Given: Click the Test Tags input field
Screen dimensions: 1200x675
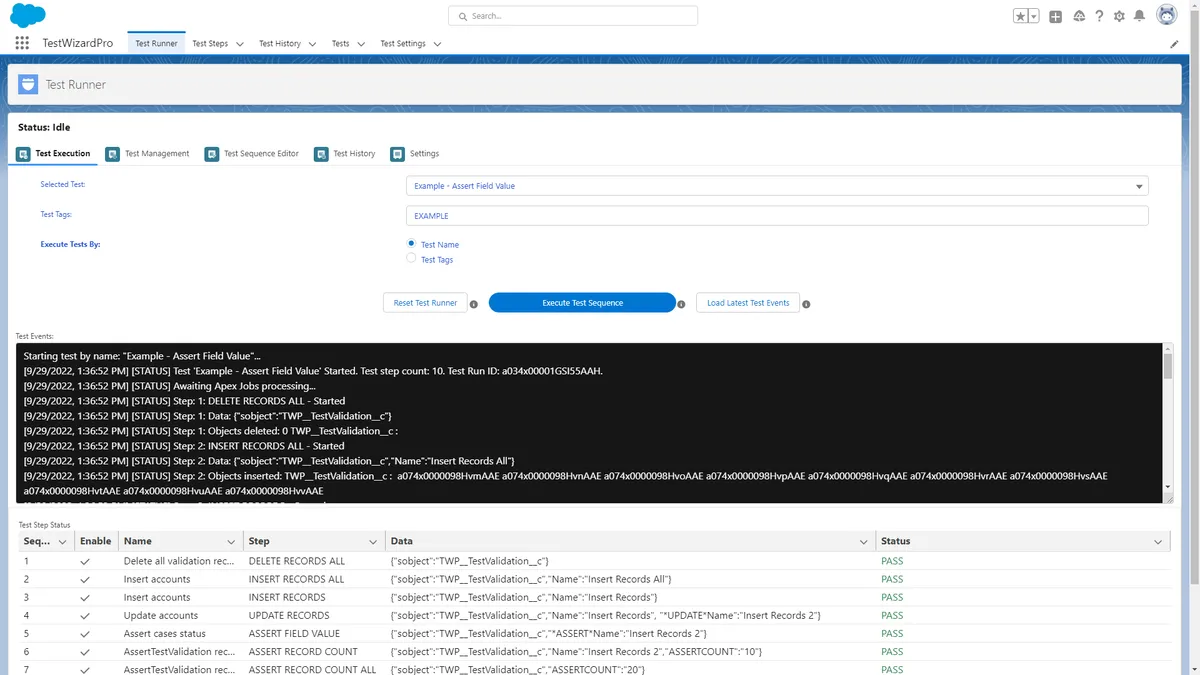Looking at the screenshot, I should point(777,216).
